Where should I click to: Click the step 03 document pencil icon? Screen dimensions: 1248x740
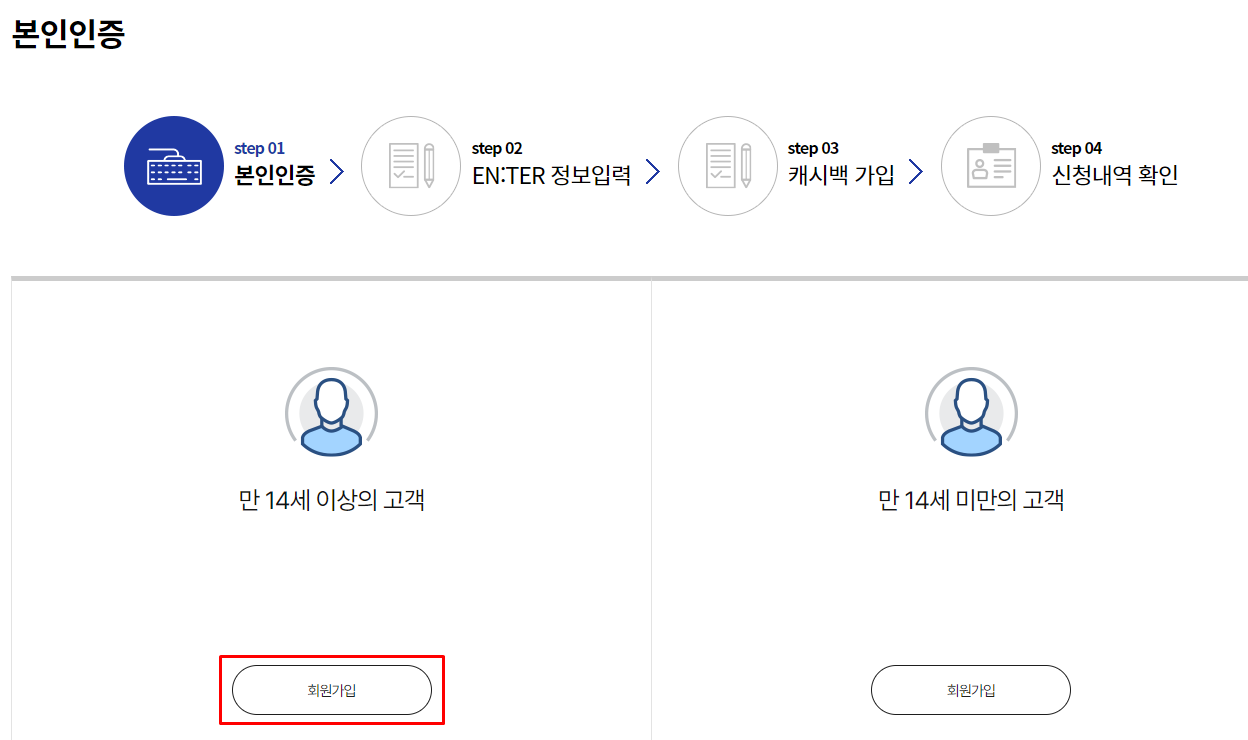[728, 166]
